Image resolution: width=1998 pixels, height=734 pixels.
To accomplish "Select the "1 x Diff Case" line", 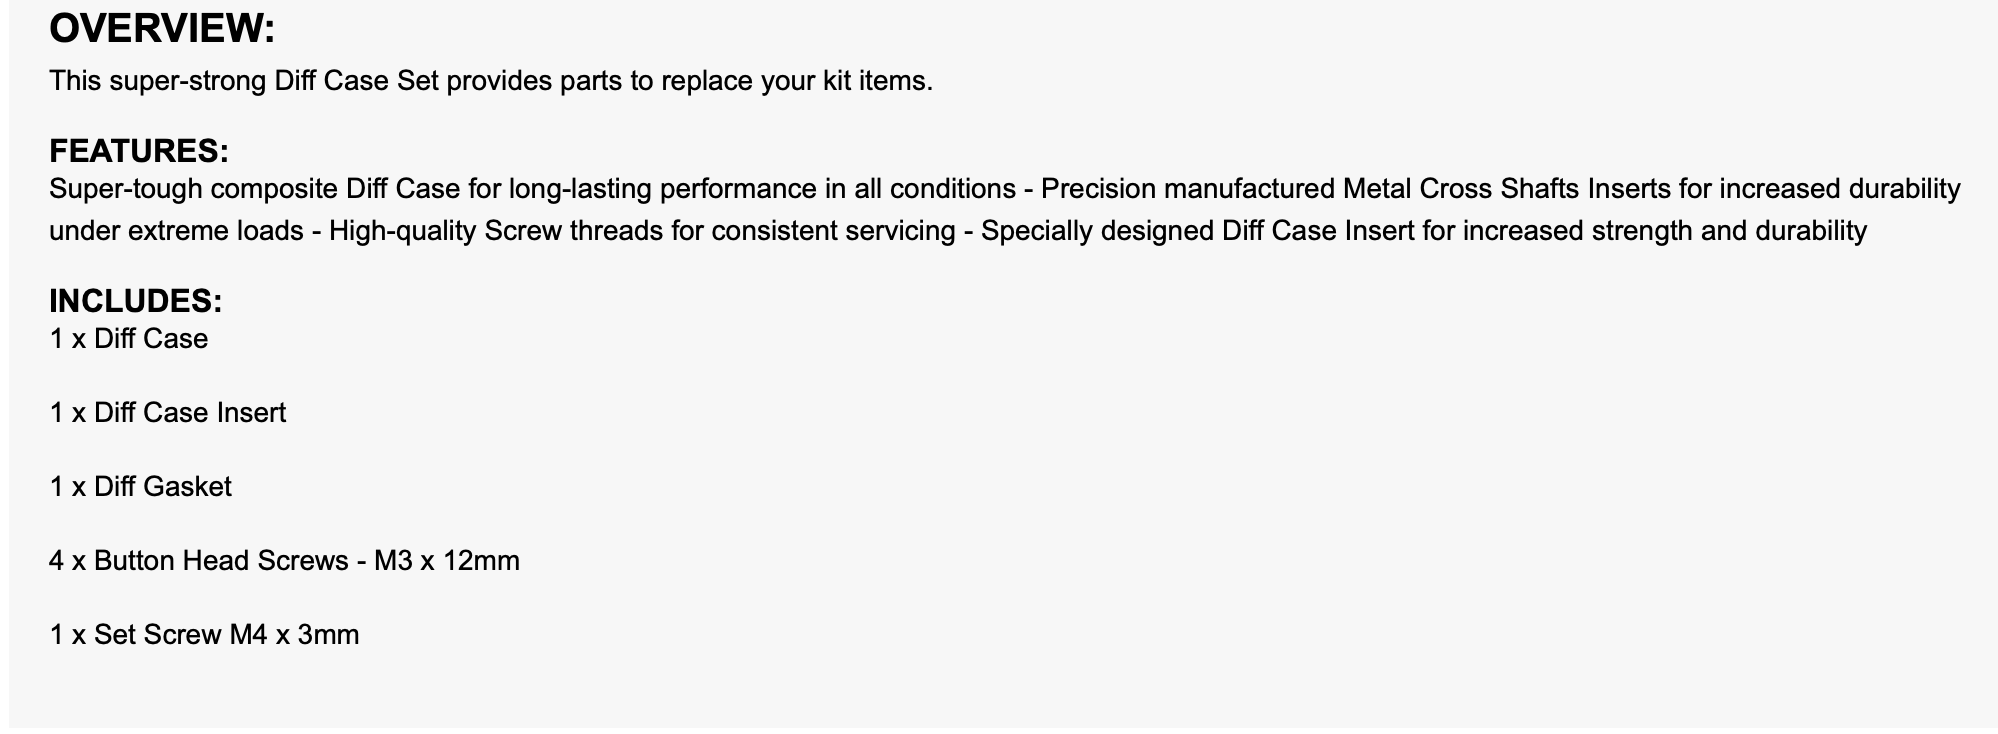I will tap(128, 339).
